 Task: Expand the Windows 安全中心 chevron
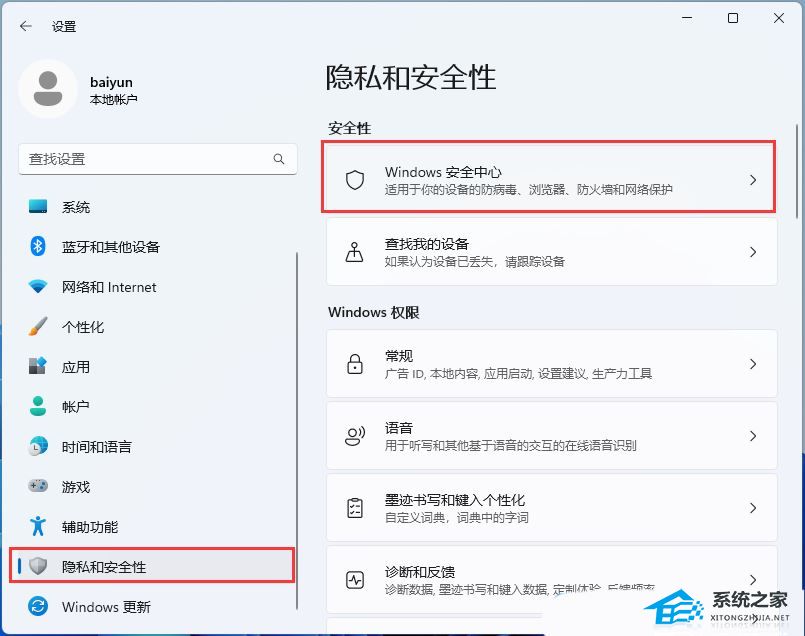753,180
